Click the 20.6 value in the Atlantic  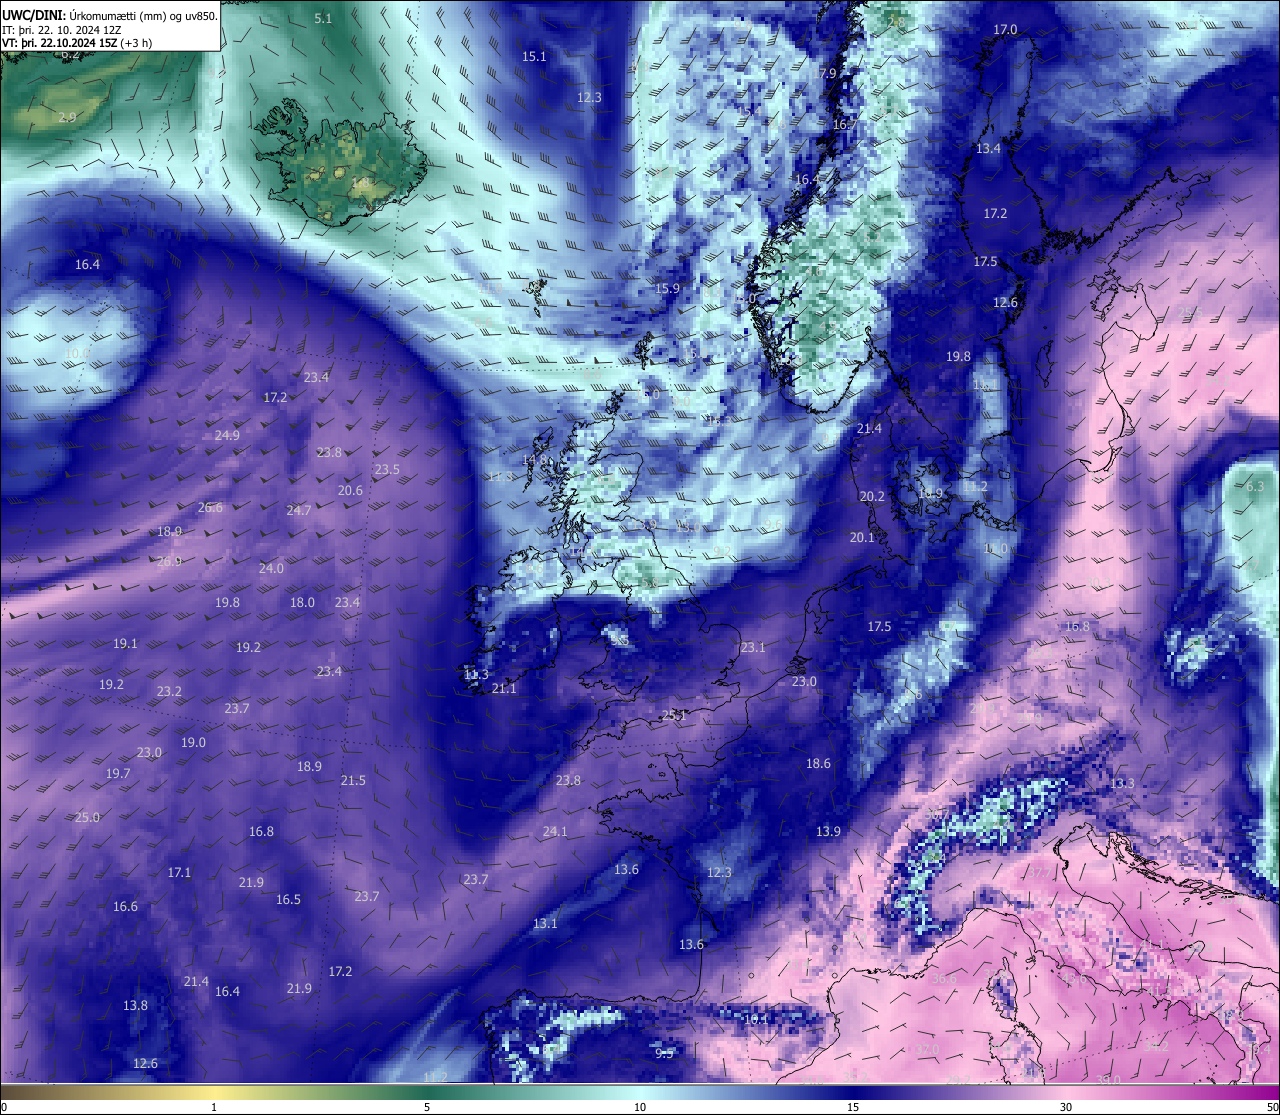pos(350,490)
